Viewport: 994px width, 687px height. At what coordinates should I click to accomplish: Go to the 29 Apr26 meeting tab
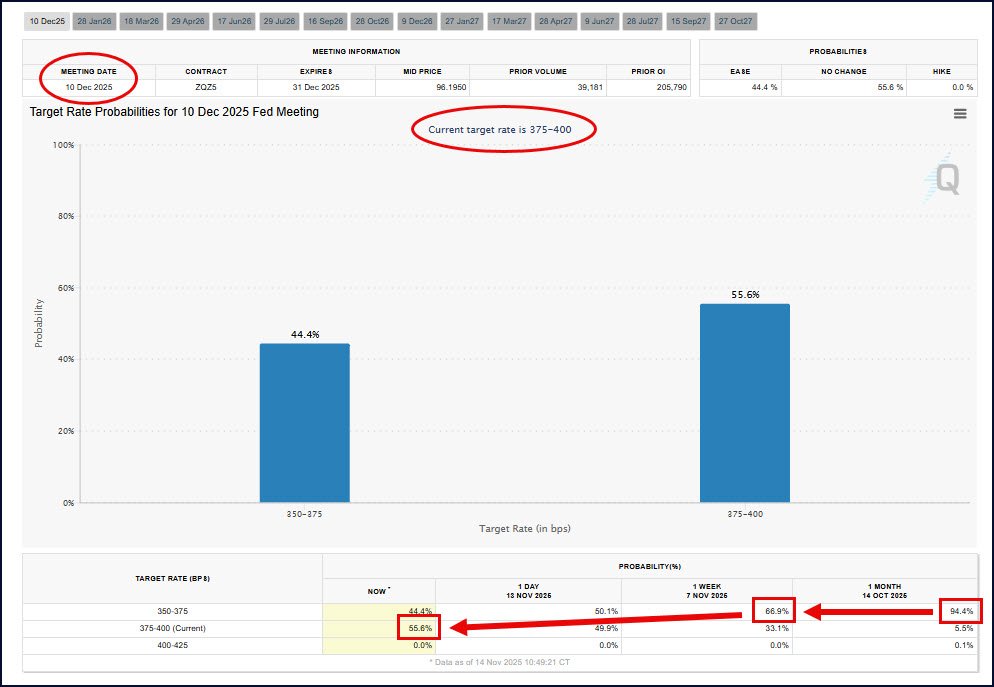188,21
